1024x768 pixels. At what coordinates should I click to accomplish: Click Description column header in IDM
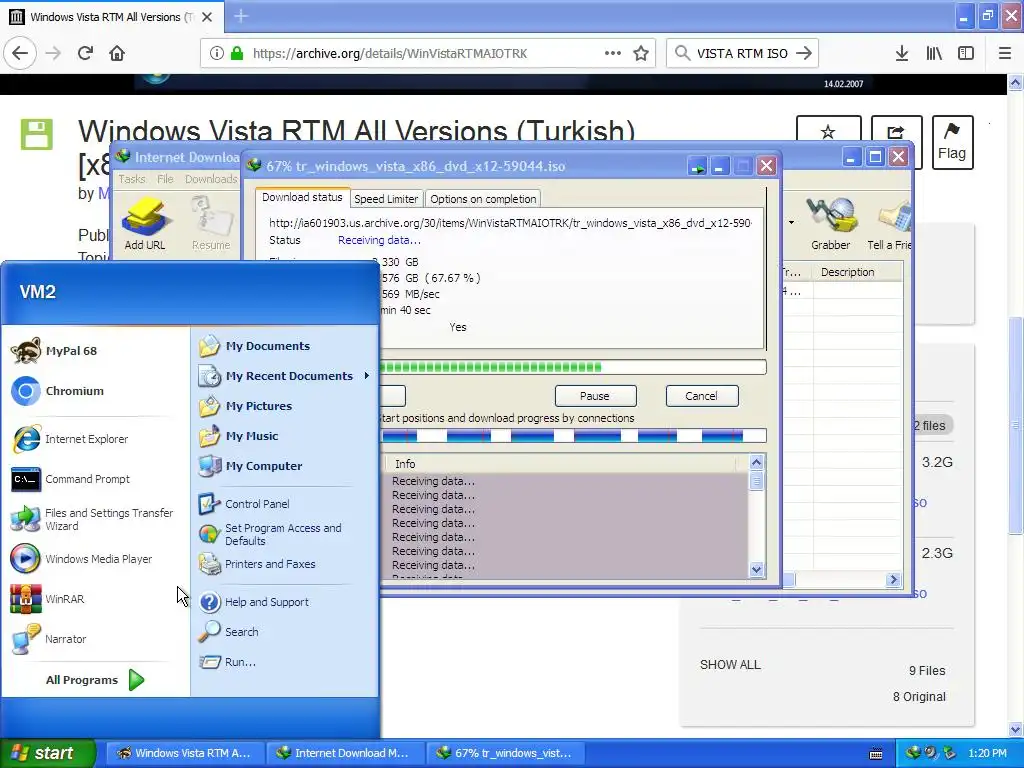(x=856, y=272)
